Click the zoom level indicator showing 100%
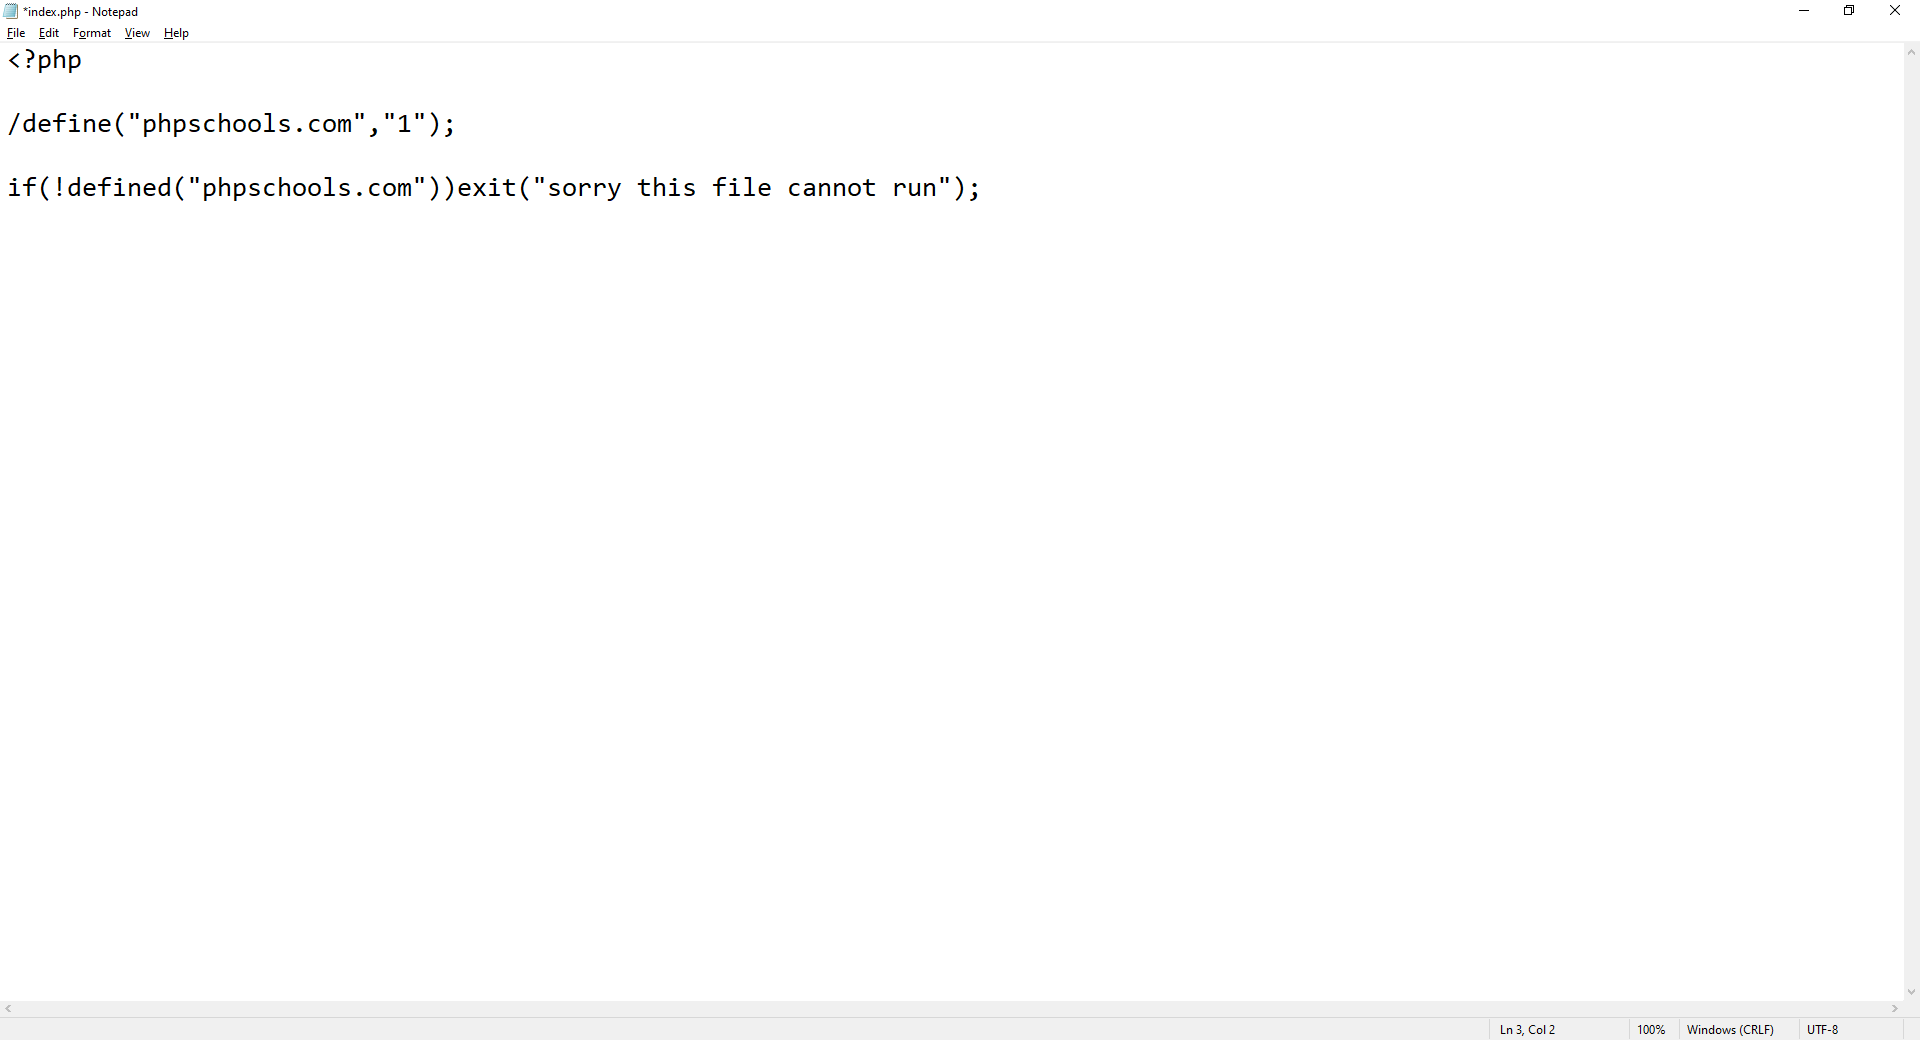1920x1040 pixels. click(x=1650, y=1029)
